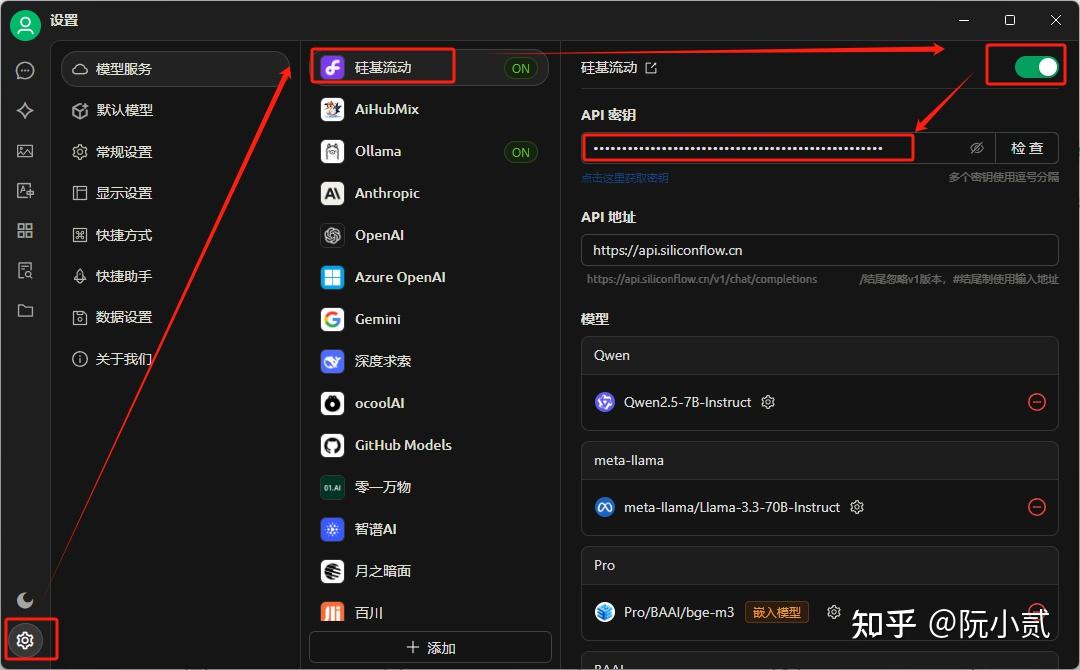Open settings for Qwen2.5-7B-Instruct model

pyautogui.click(x=768, y=402)
